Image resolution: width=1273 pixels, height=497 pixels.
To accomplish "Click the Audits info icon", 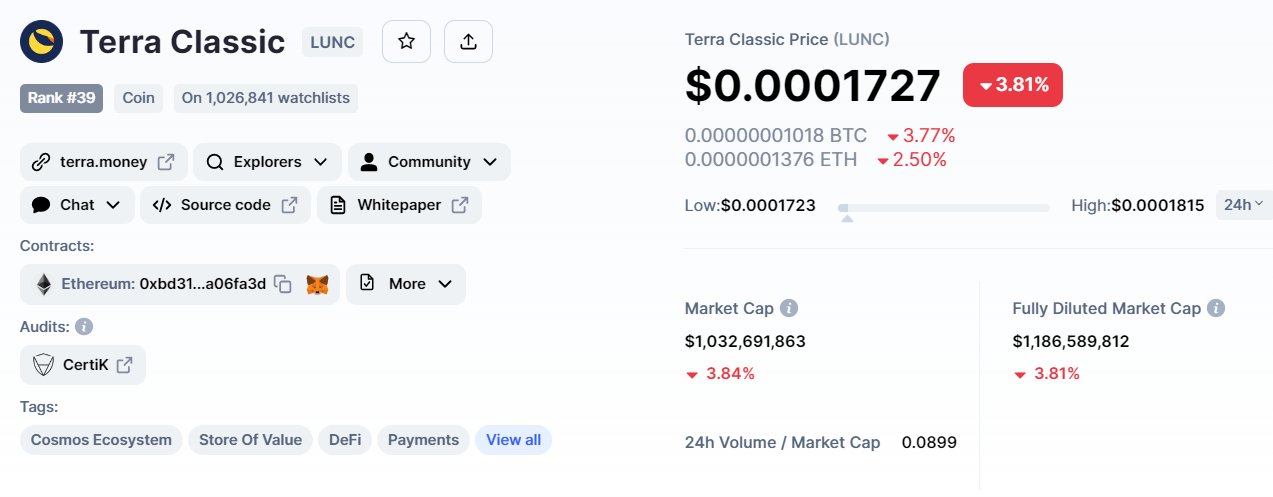I will pos(84,326).
